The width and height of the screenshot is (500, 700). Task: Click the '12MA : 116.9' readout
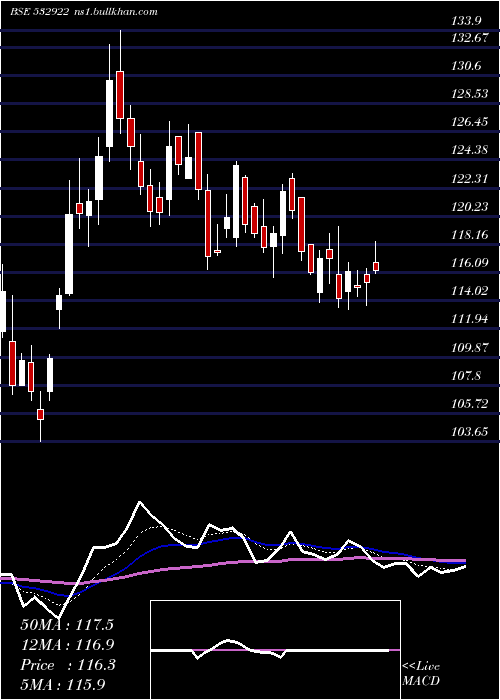67,645
